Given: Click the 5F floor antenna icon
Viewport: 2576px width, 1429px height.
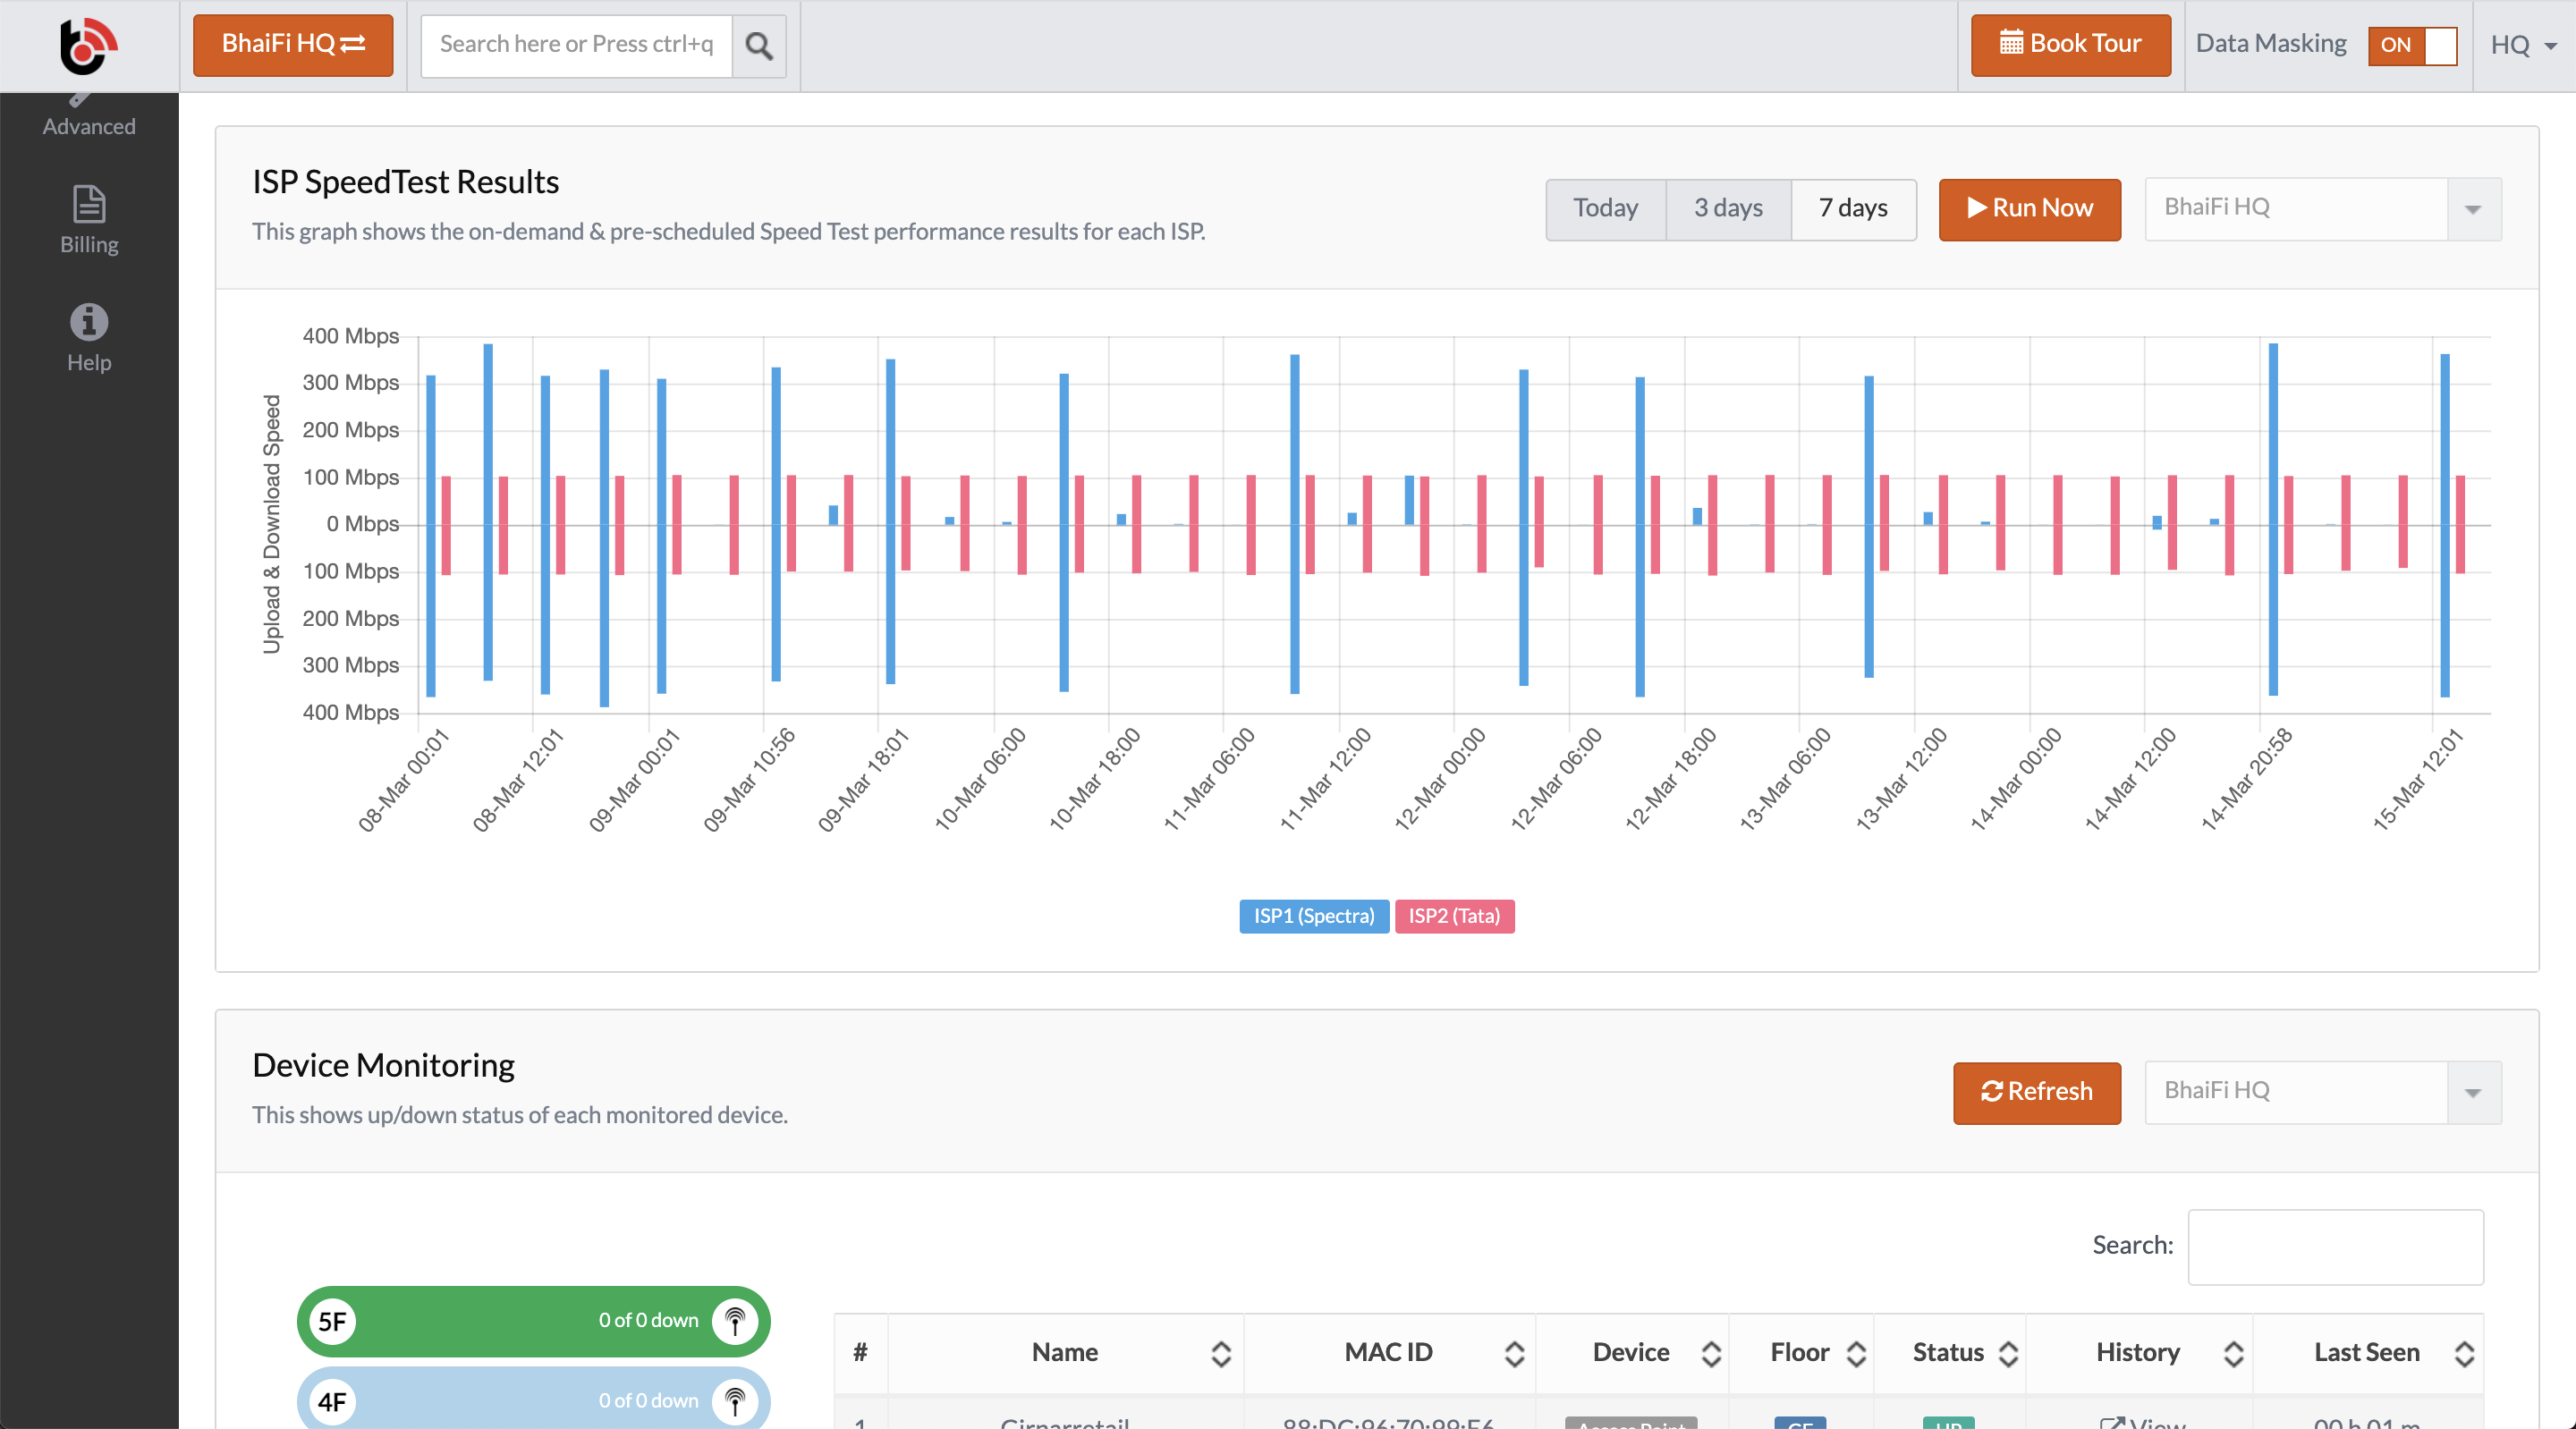Looking at the screenshot, I should tap(735, 1321).
